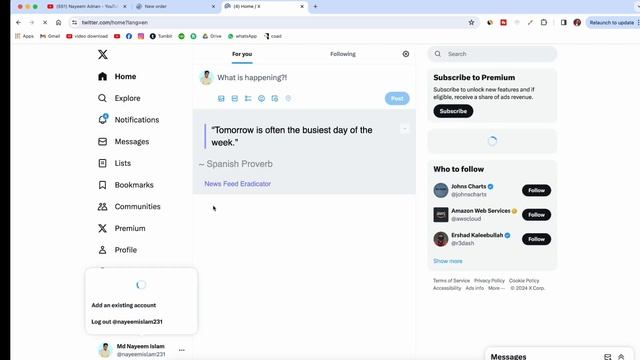This screenshot has height=360, width=640.
Task: Click the Subscribe button
Action: (x=453, y=111)
